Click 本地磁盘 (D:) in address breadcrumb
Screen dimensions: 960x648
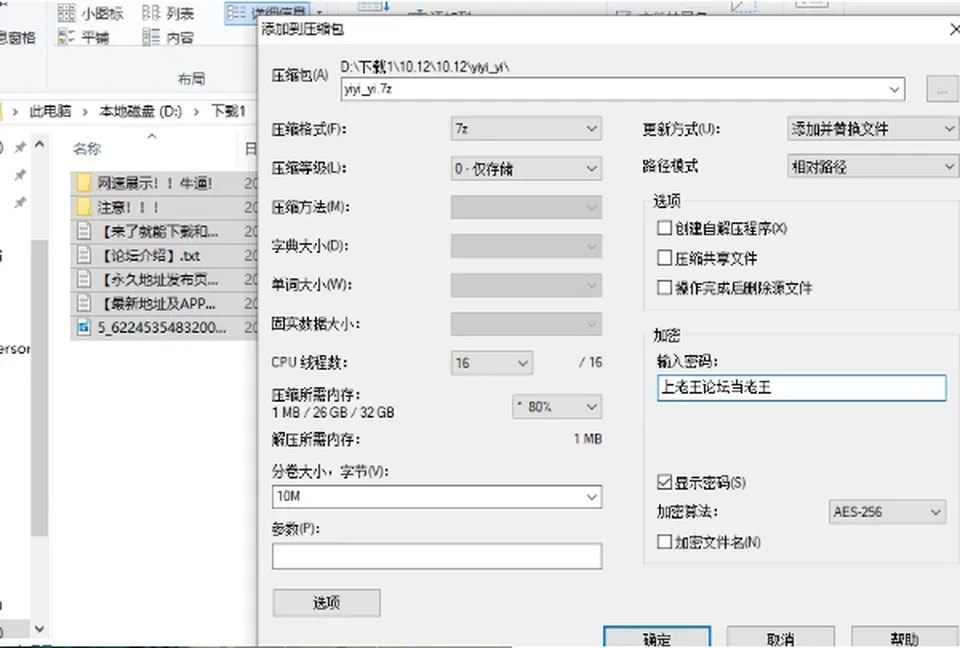pos(140,111)
